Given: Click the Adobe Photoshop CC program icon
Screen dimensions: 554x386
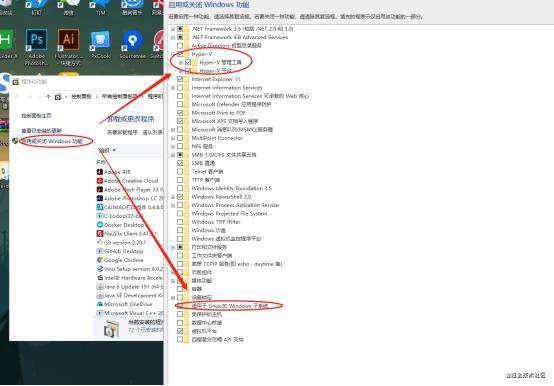Looking at the screenshot, I should coord(100,198).
